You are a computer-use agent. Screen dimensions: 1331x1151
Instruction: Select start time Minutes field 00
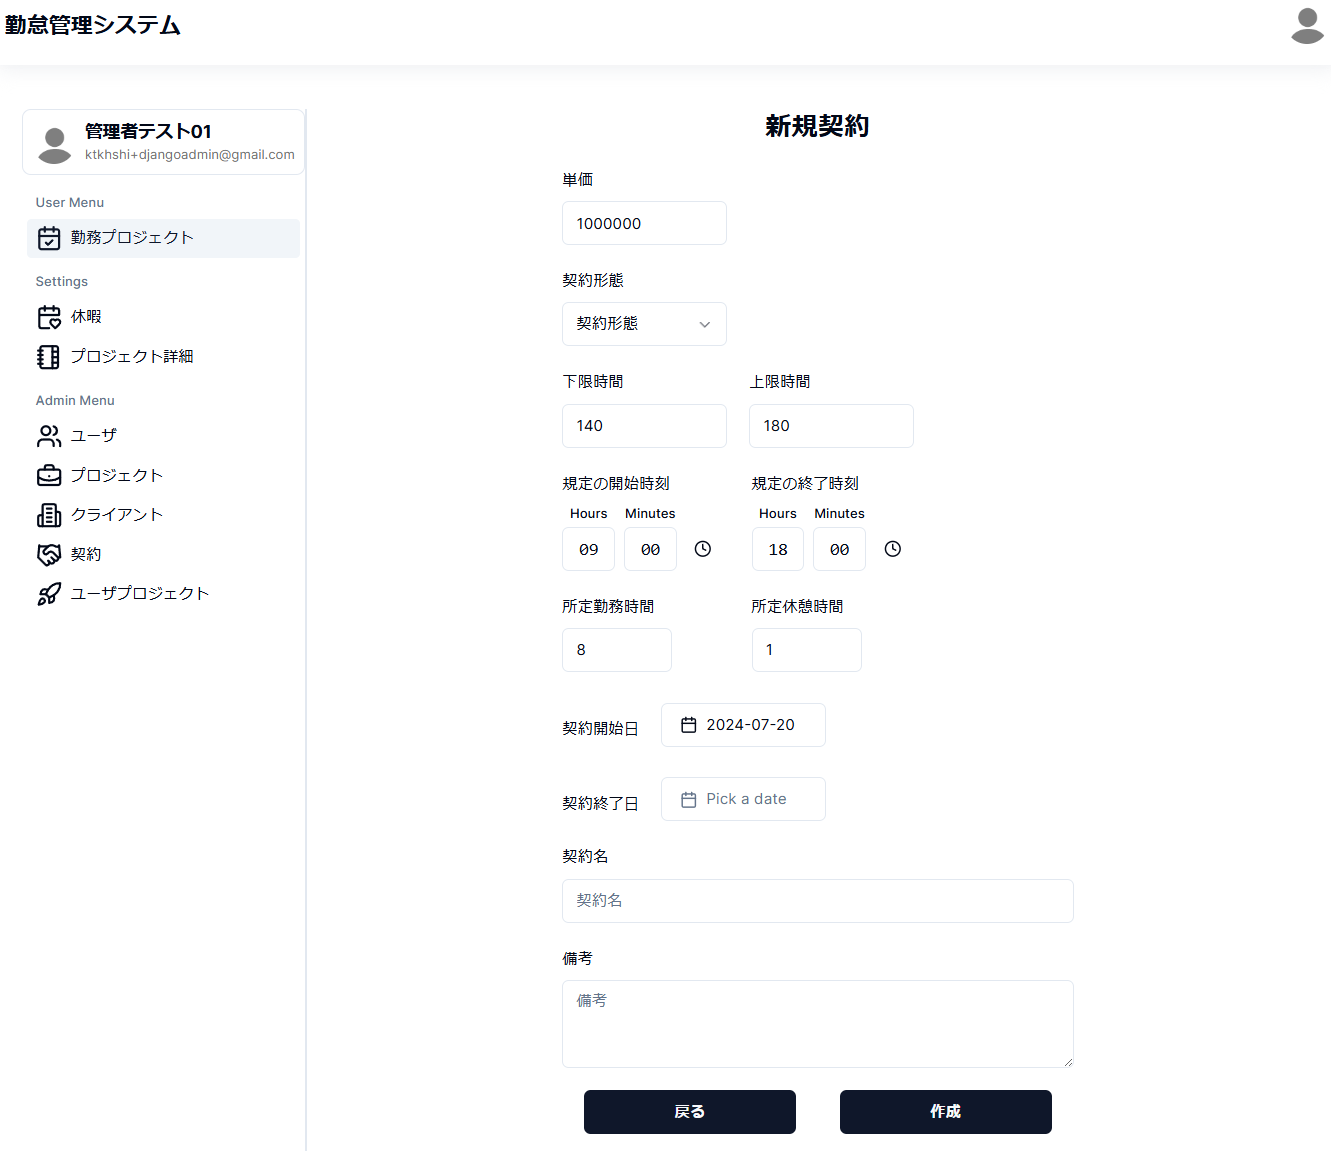650,549
